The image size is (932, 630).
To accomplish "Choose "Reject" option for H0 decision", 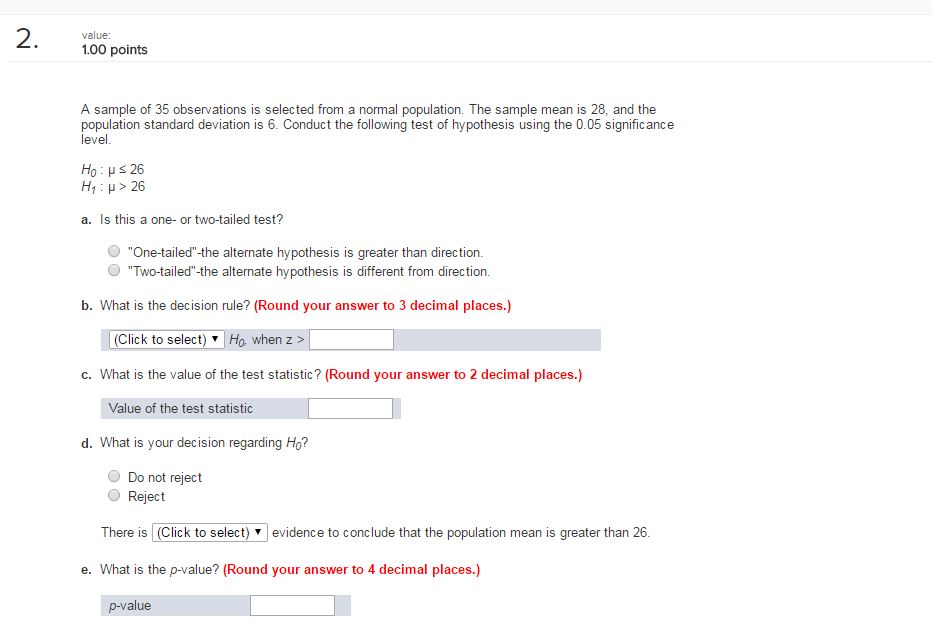I will coord(114,496).
